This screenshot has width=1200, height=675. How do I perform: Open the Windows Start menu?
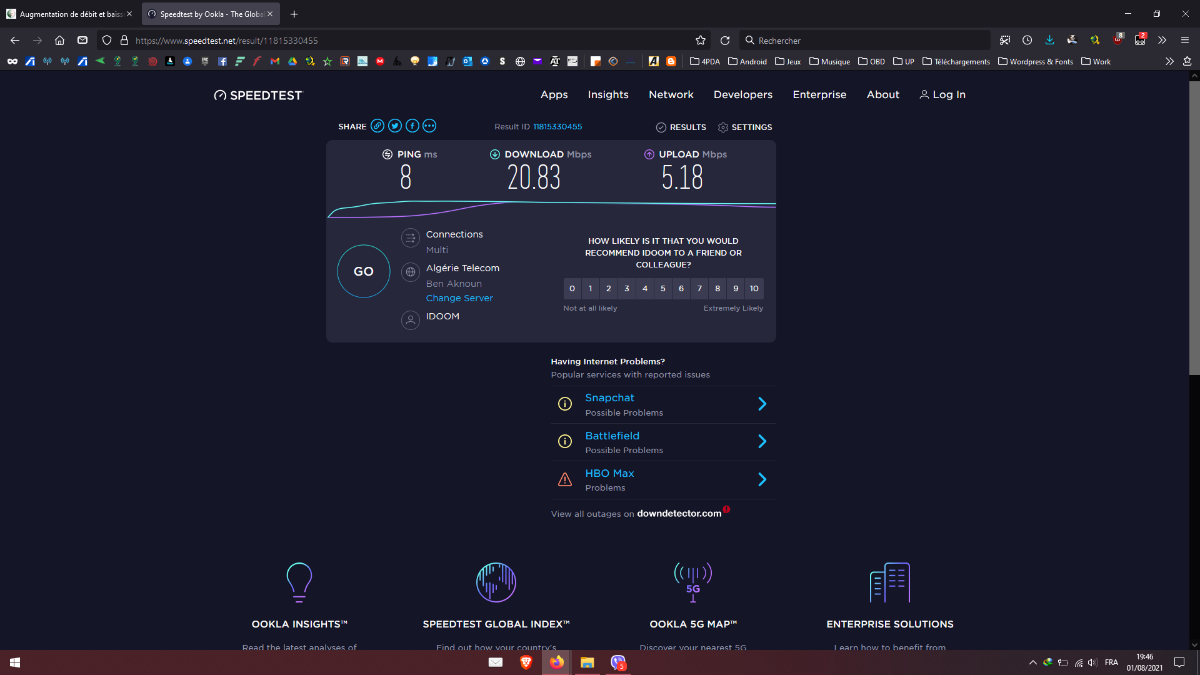[x=15, y=662]
